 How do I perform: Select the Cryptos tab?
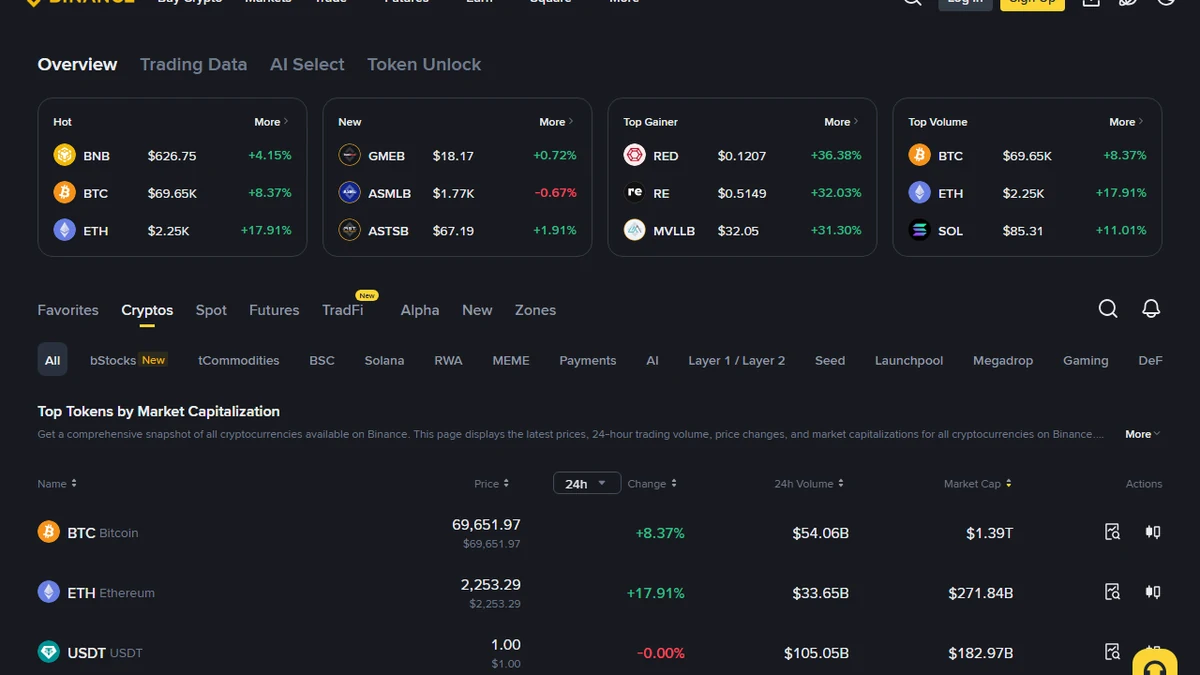point(147,310)
